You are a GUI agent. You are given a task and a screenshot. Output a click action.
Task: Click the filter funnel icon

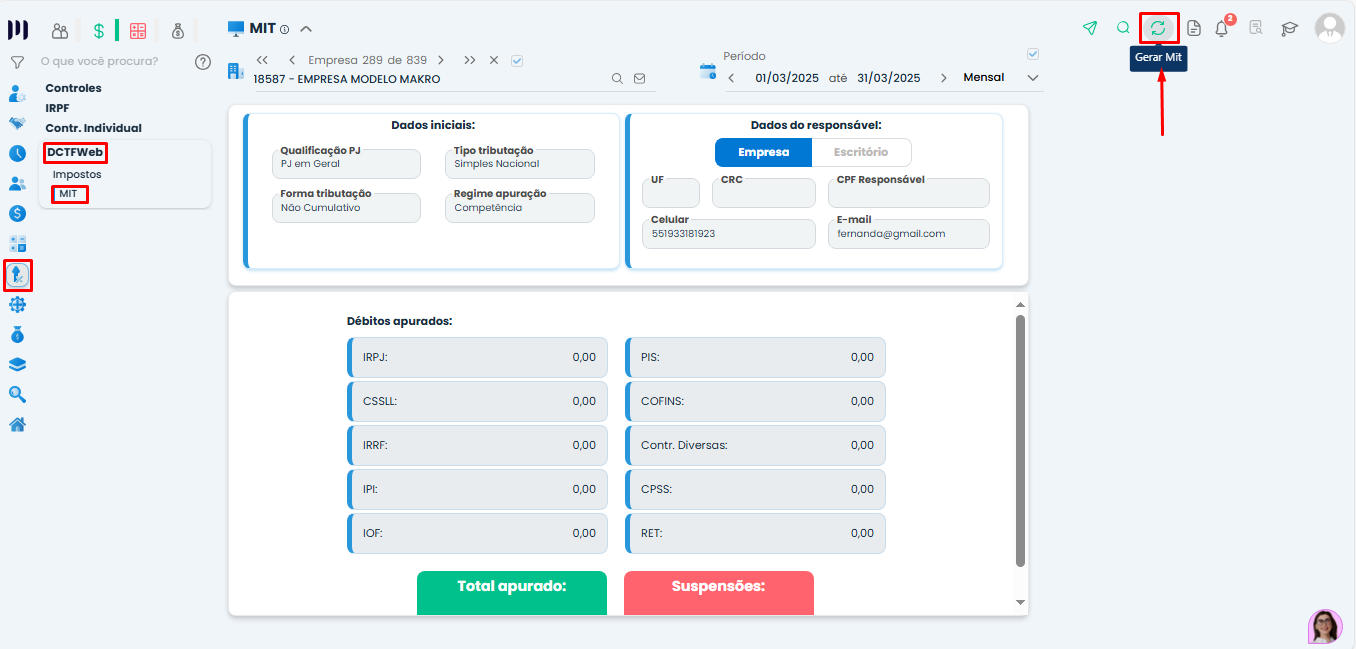point(17,62)
